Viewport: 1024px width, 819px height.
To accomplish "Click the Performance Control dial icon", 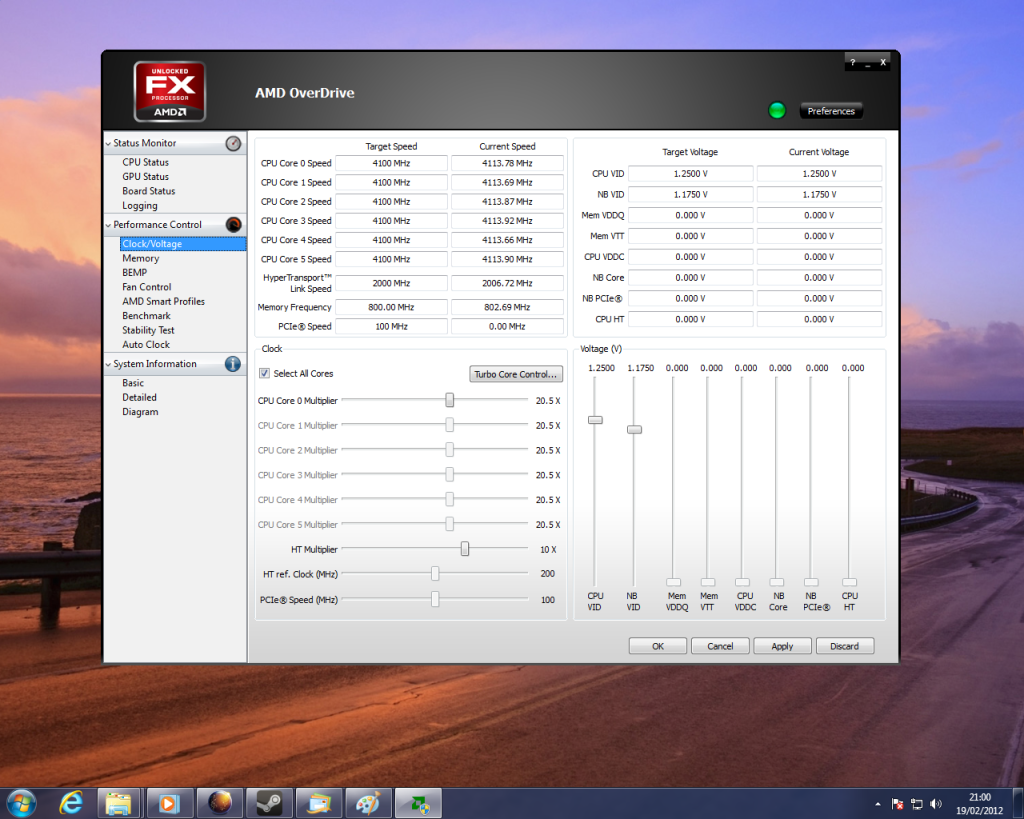I will (x=233, y=225).
